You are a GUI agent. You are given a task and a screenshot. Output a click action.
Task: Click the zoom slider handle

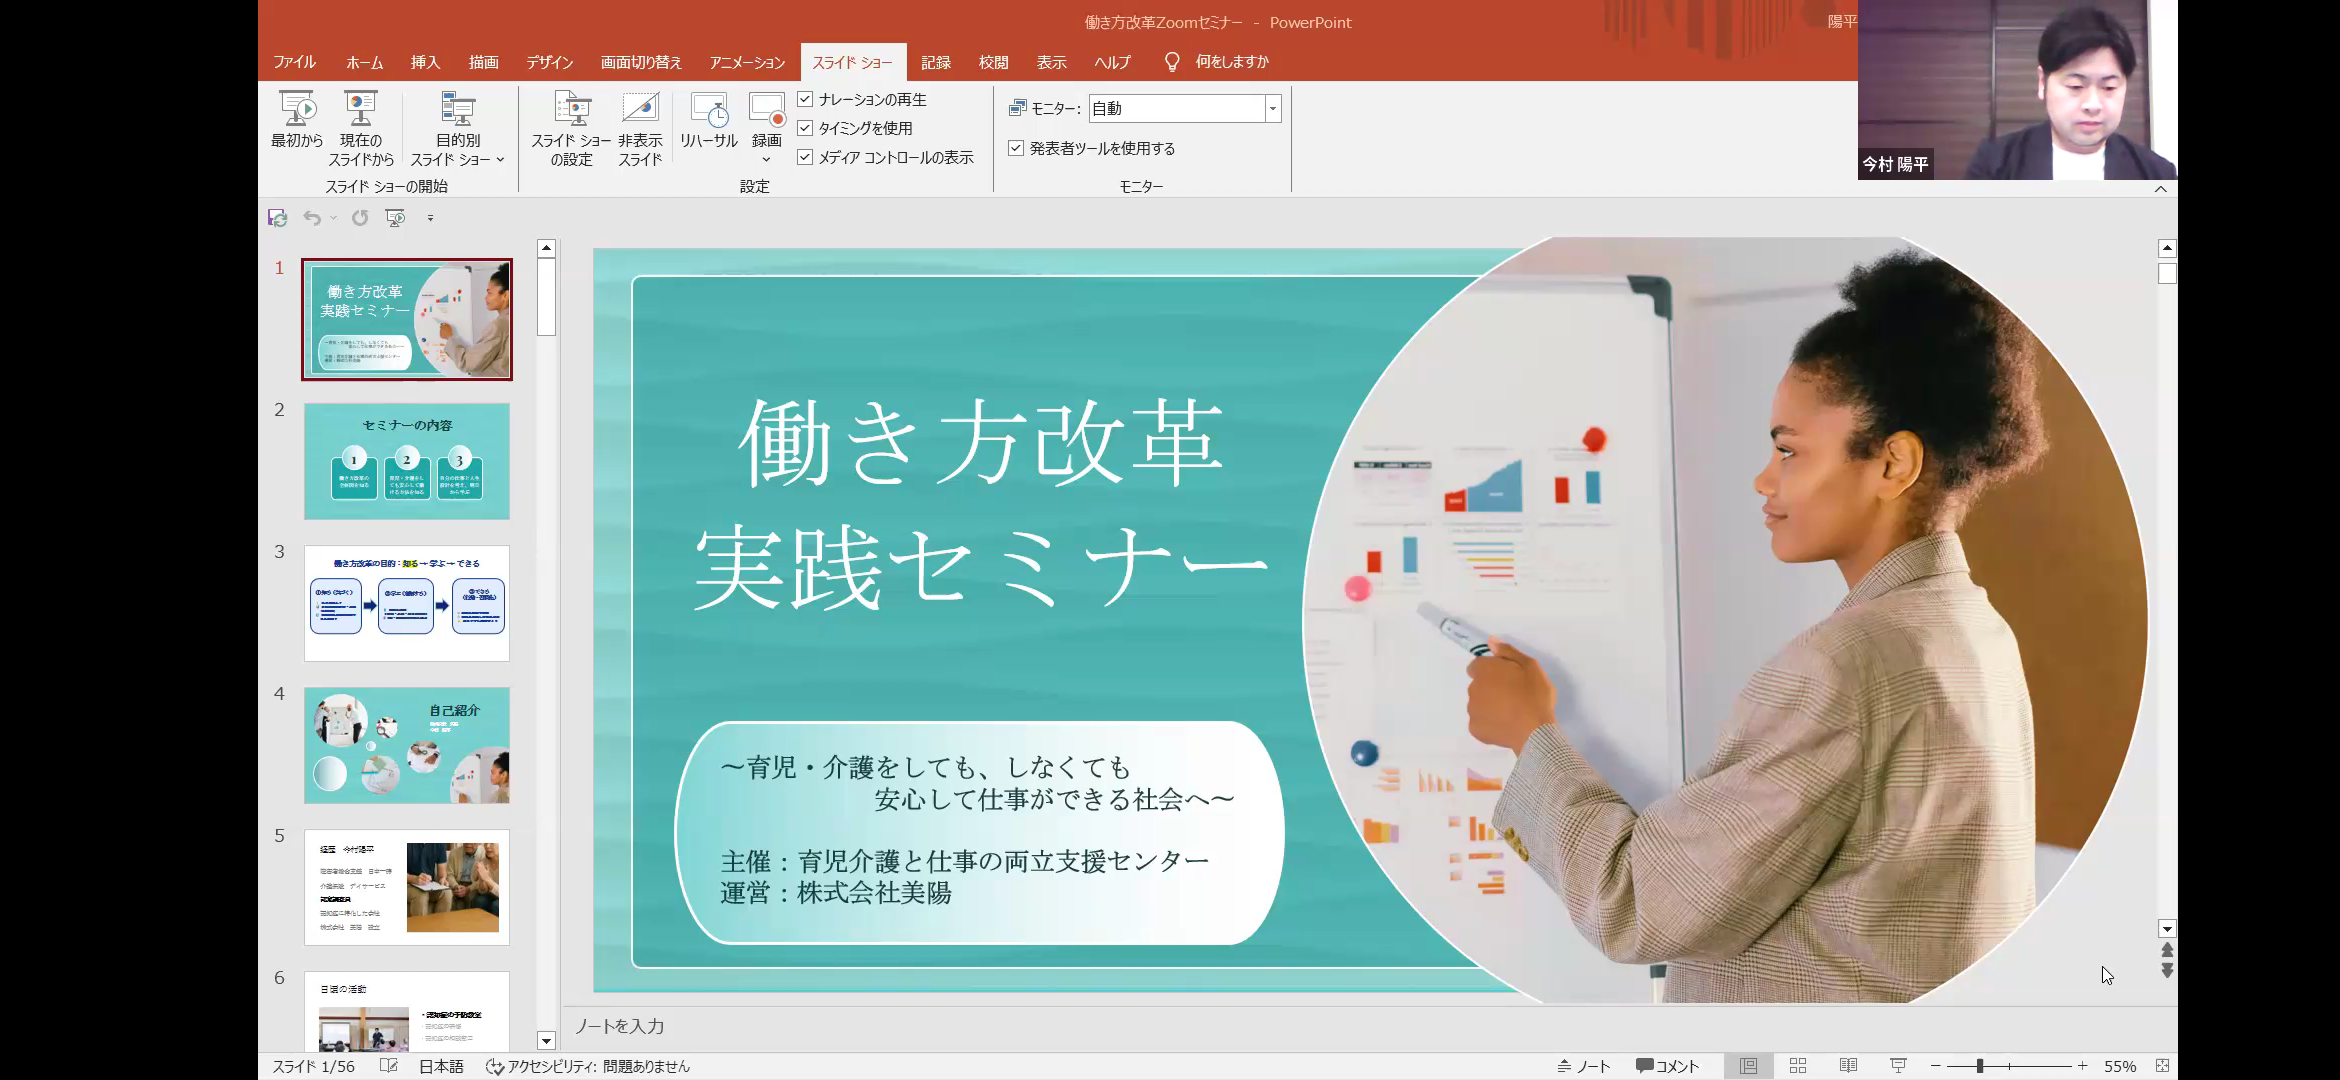pyautogui.click(x=1979, y=1066)
